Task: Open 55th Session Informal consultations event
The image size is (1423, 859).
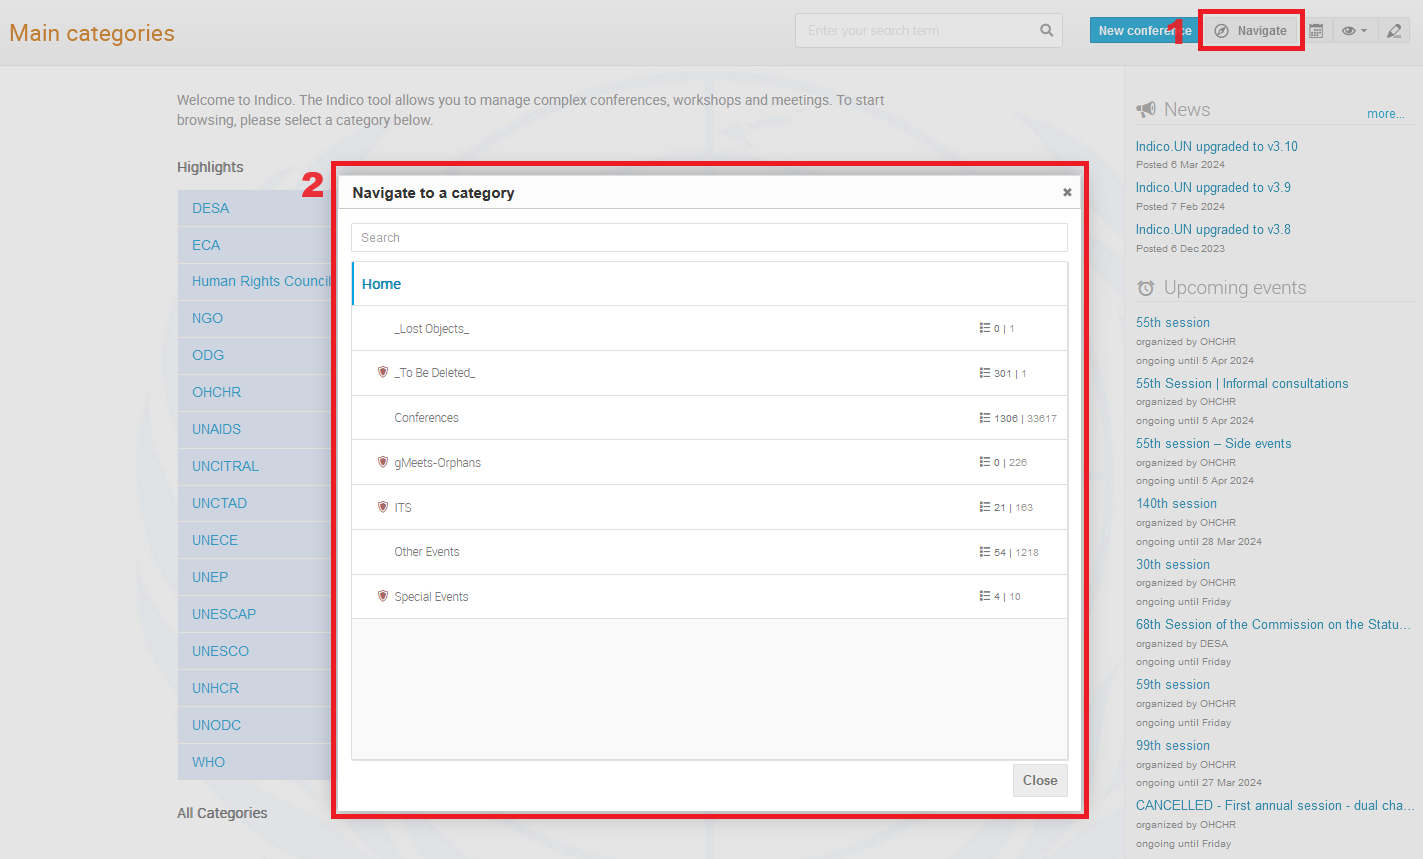Action: [1242, 383]
